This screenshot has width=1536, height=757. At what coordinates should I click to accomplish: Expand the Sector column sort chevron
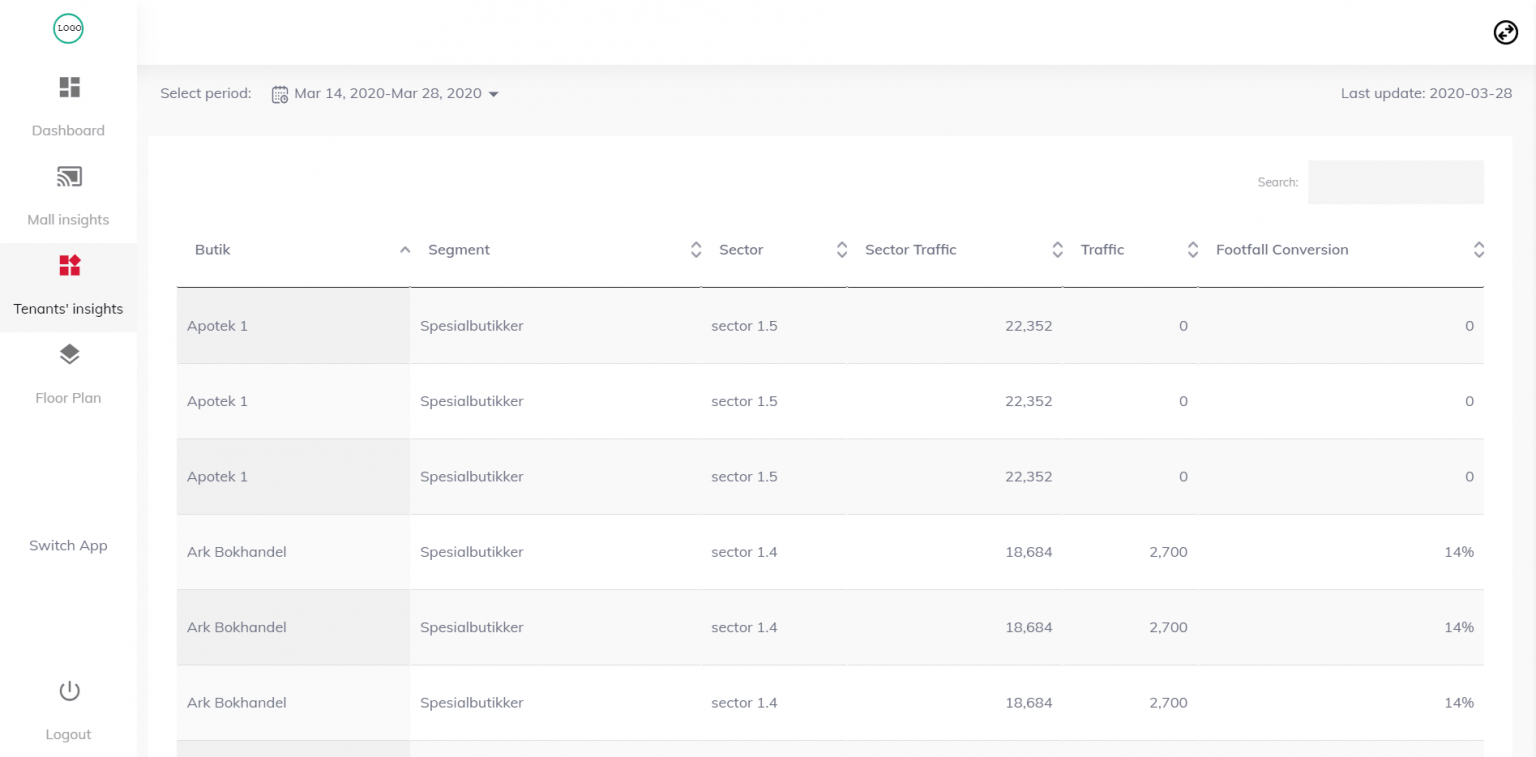coord(841,249)
